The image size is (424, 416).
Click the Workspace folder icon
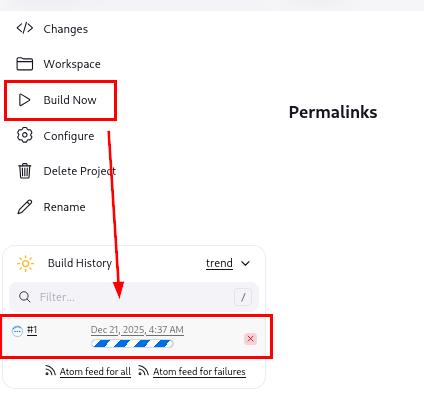25,64
